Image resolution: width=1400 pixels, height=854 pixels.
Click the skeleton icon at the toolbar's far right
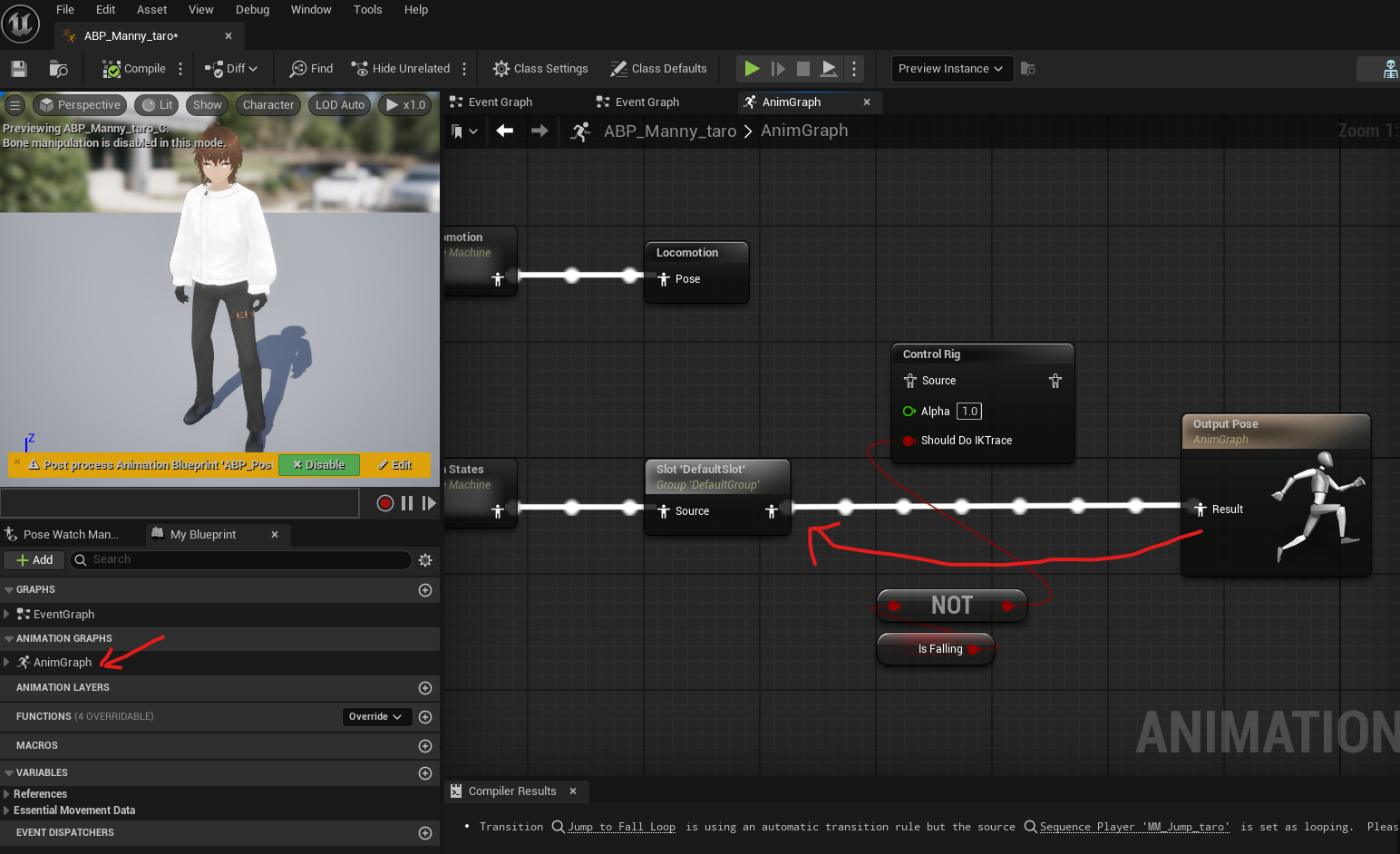1390,69
